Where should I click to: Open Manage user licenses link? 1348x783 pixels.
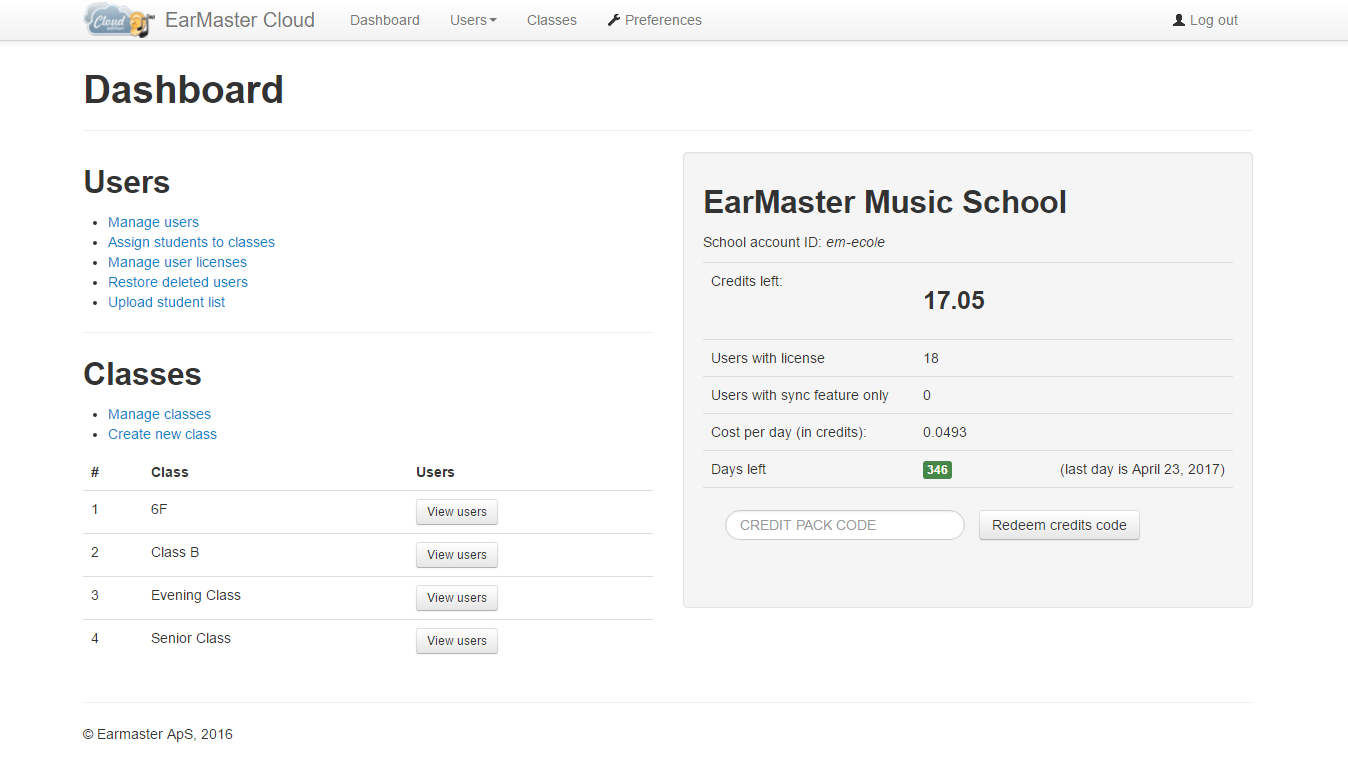tap(177, 262)
